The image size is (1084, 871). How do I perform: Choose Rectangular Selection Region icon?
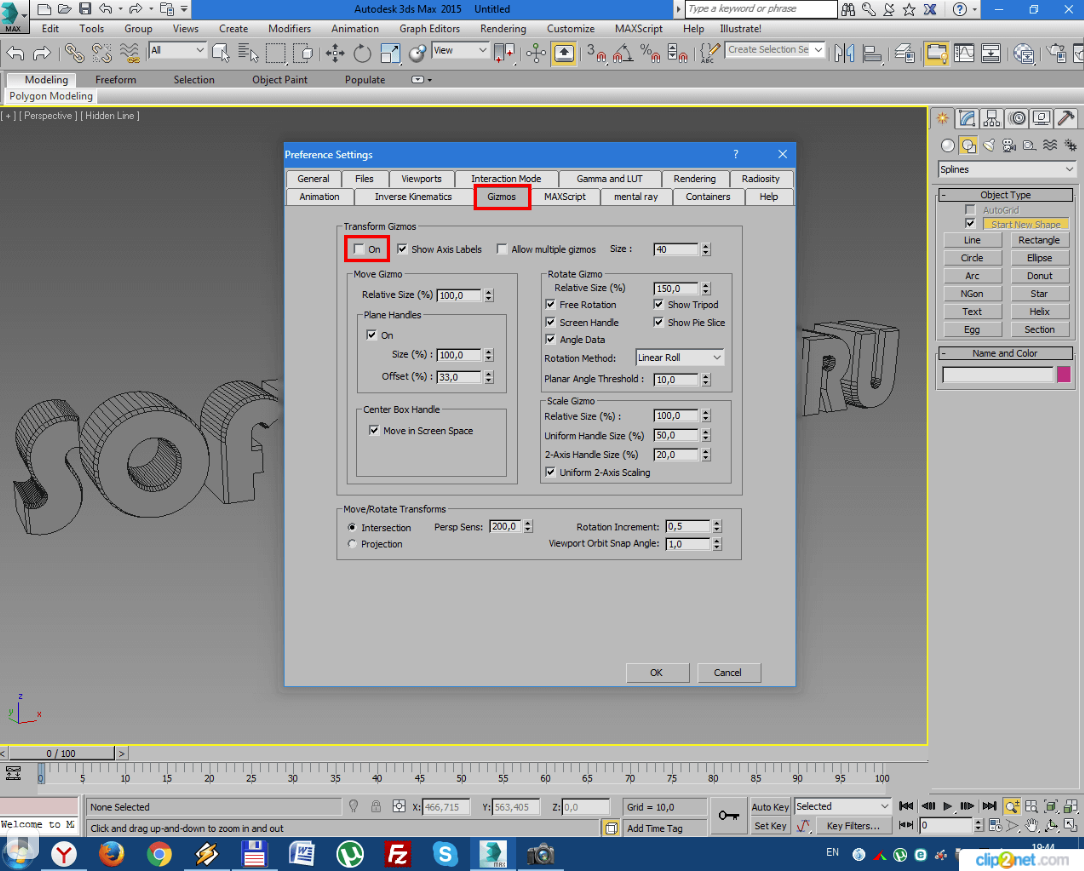click(276, 53)
